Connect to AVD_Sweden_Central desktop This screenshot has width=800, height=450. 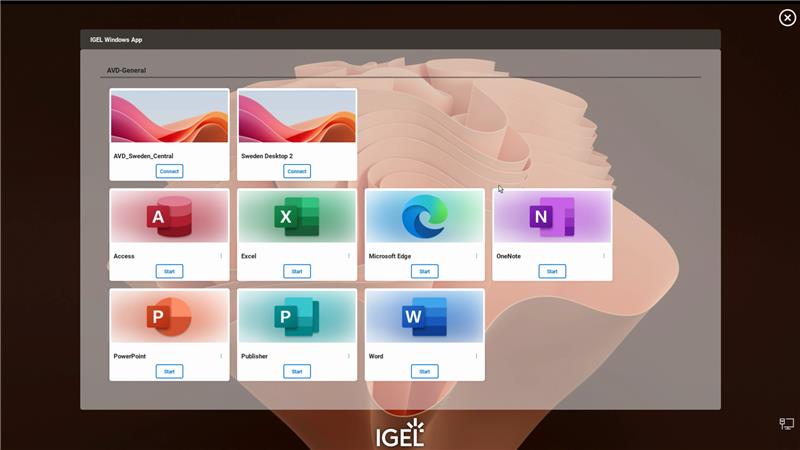click(169, 171)
